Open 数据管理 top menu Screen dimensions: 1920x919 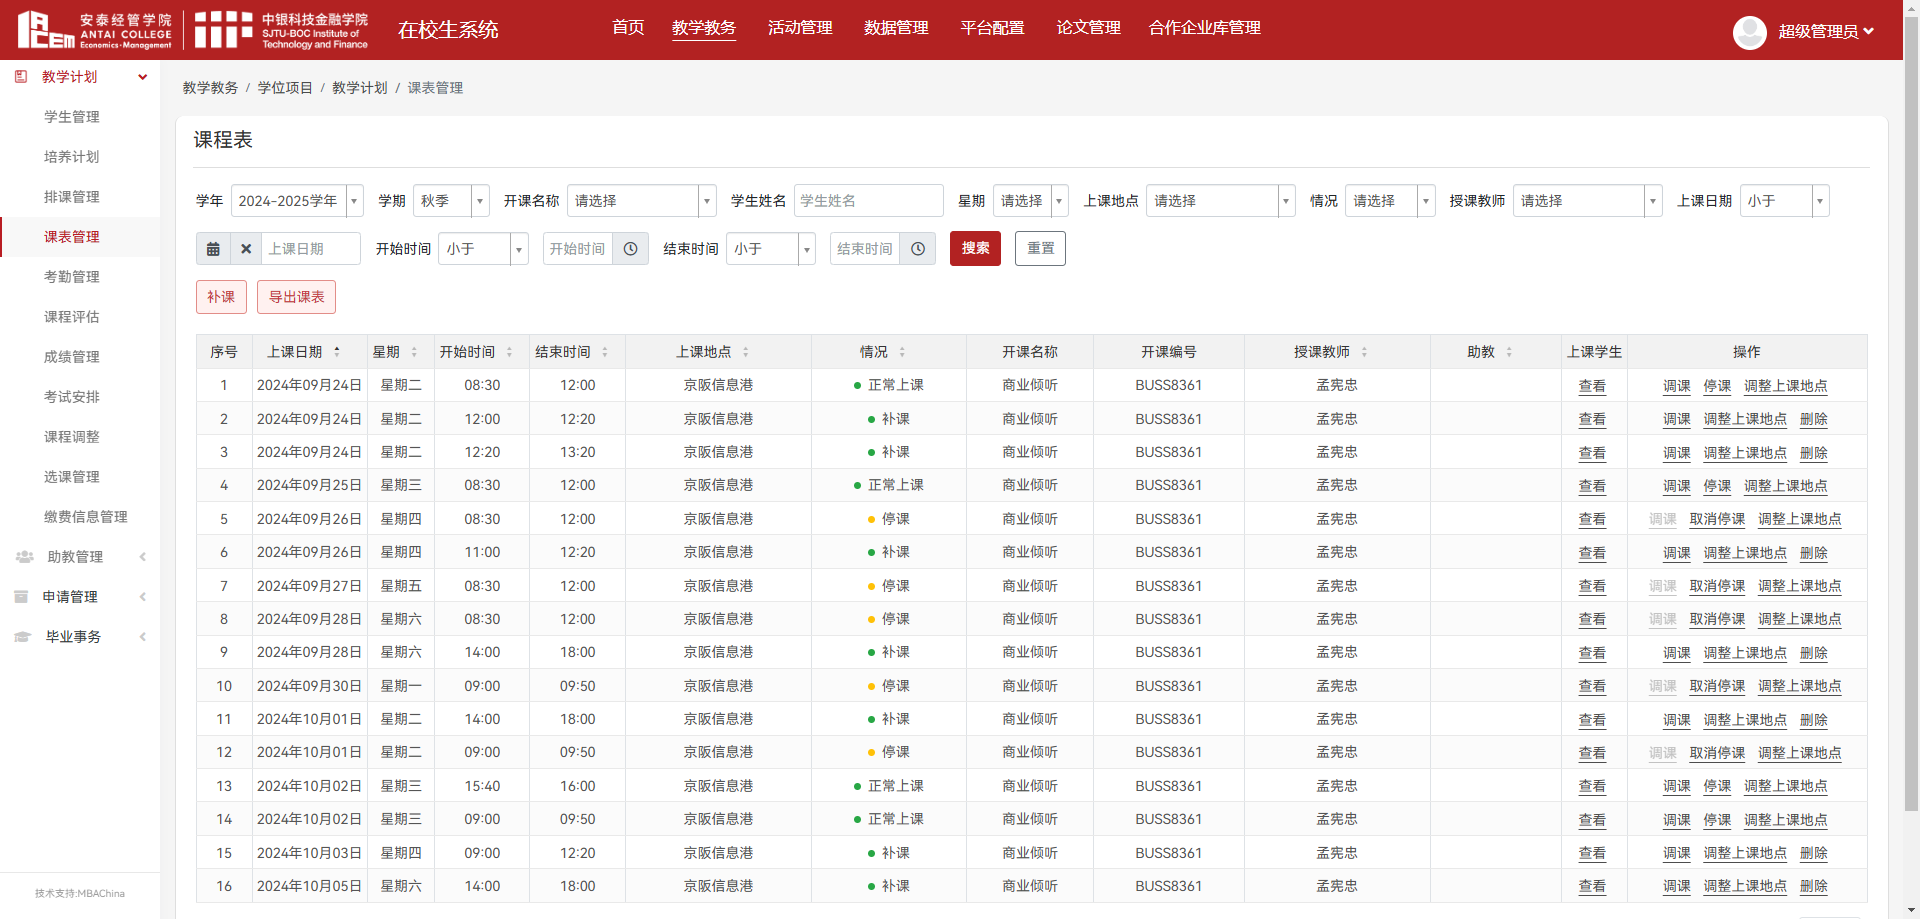pos(896,28)
